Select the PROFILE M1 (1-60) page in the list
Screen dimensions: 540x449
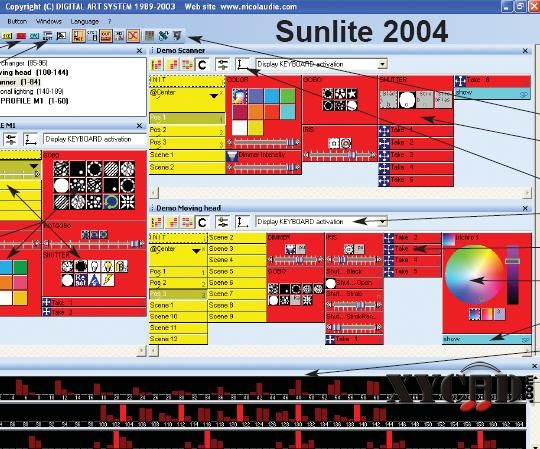pyautogui.click(x=34, y=101)
